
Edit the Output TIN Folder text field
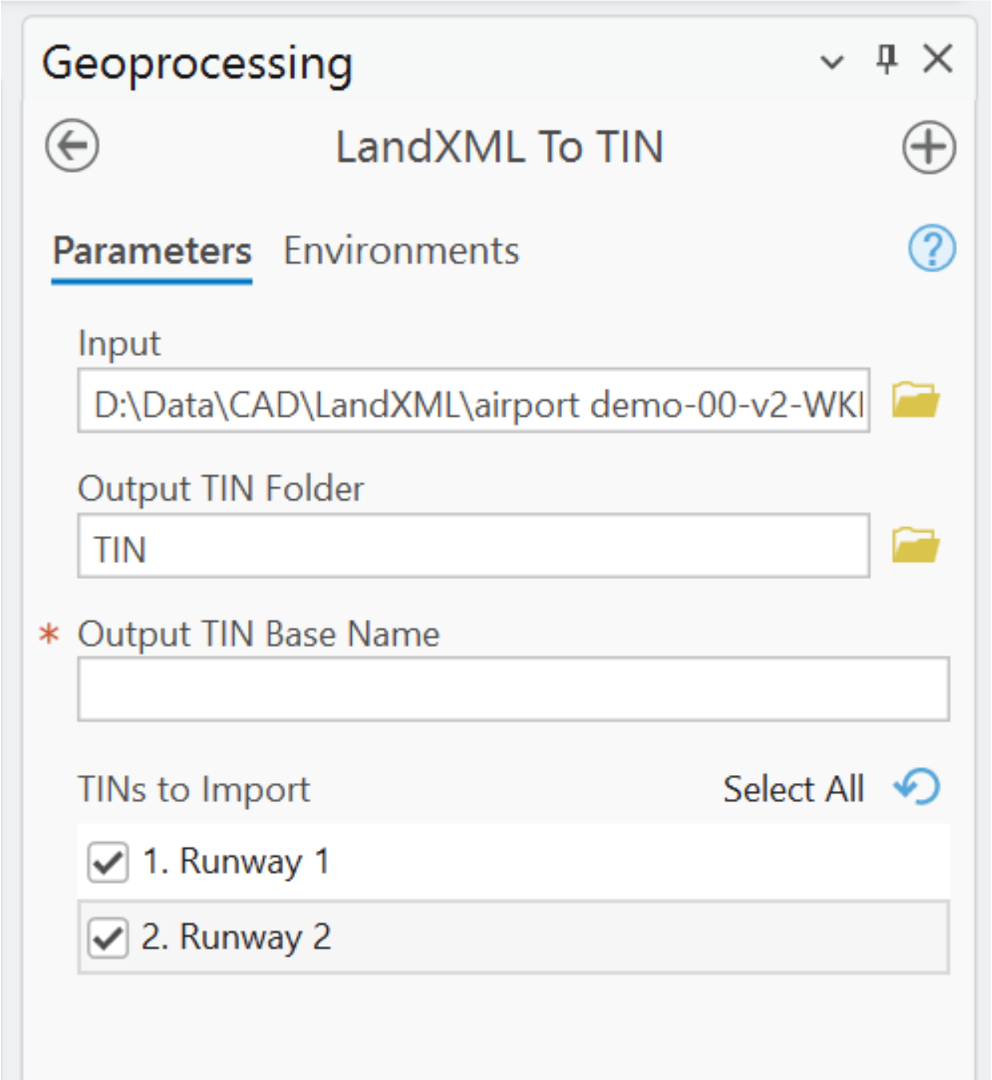(474, 545)
